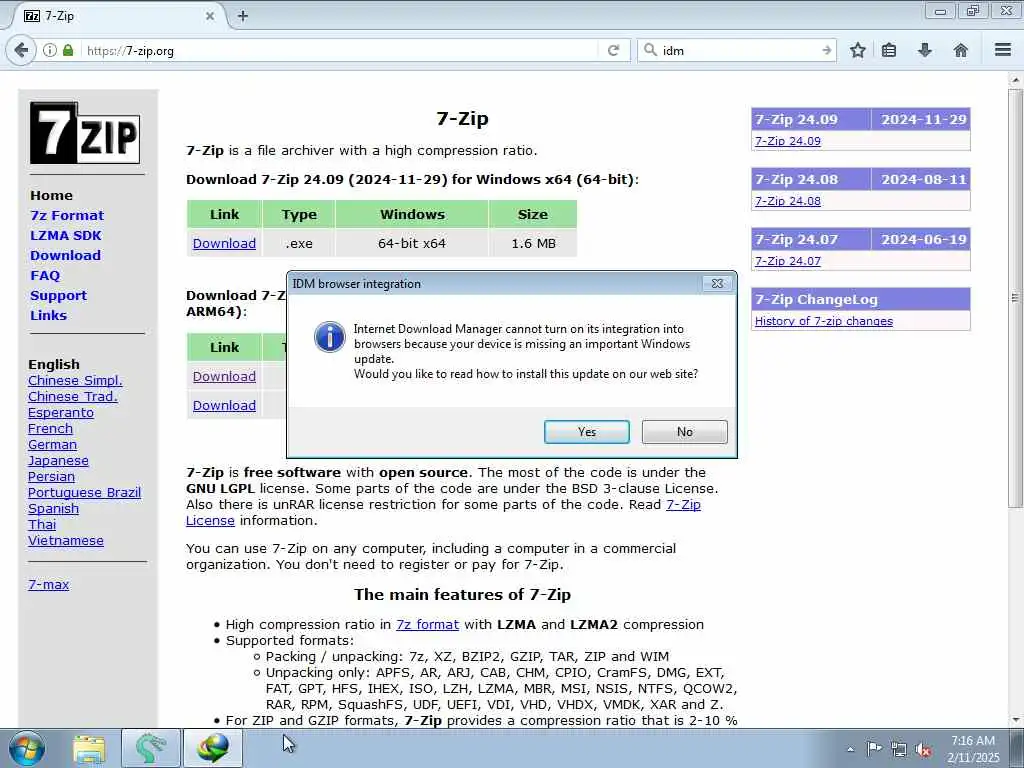
Task: Click Download link for 64-bit x64 .exe
Action: [224, 244]
